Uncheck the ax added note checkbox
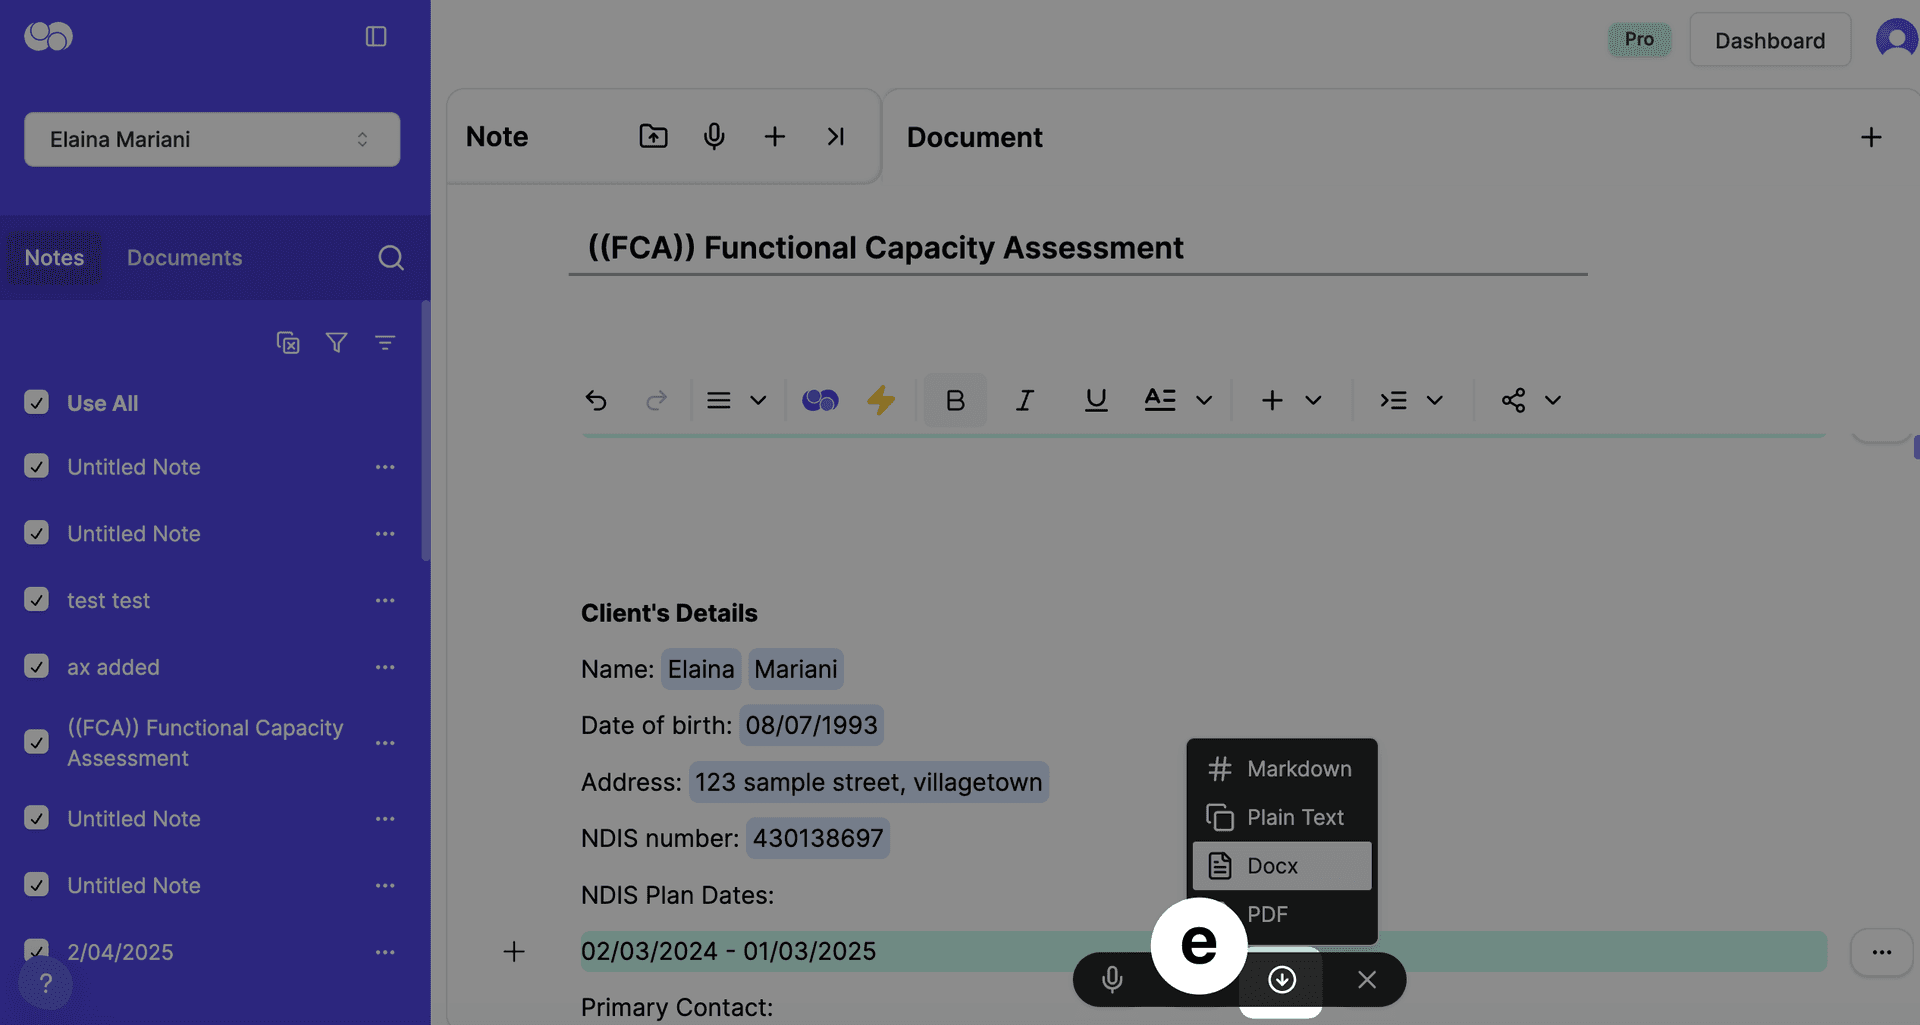1920x1025 pixels. pyautogui.click(x=37, y=667)
